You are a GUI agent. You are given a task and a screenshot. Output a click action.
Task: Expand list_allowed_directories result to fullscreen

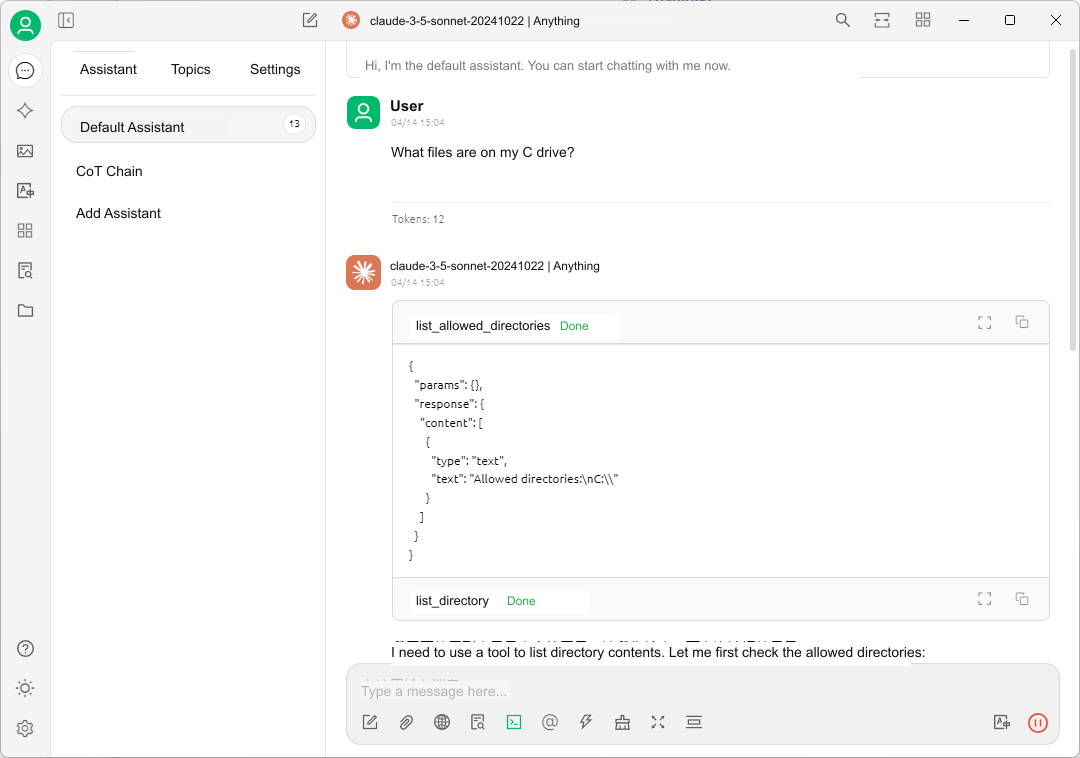tap(985, 322)
